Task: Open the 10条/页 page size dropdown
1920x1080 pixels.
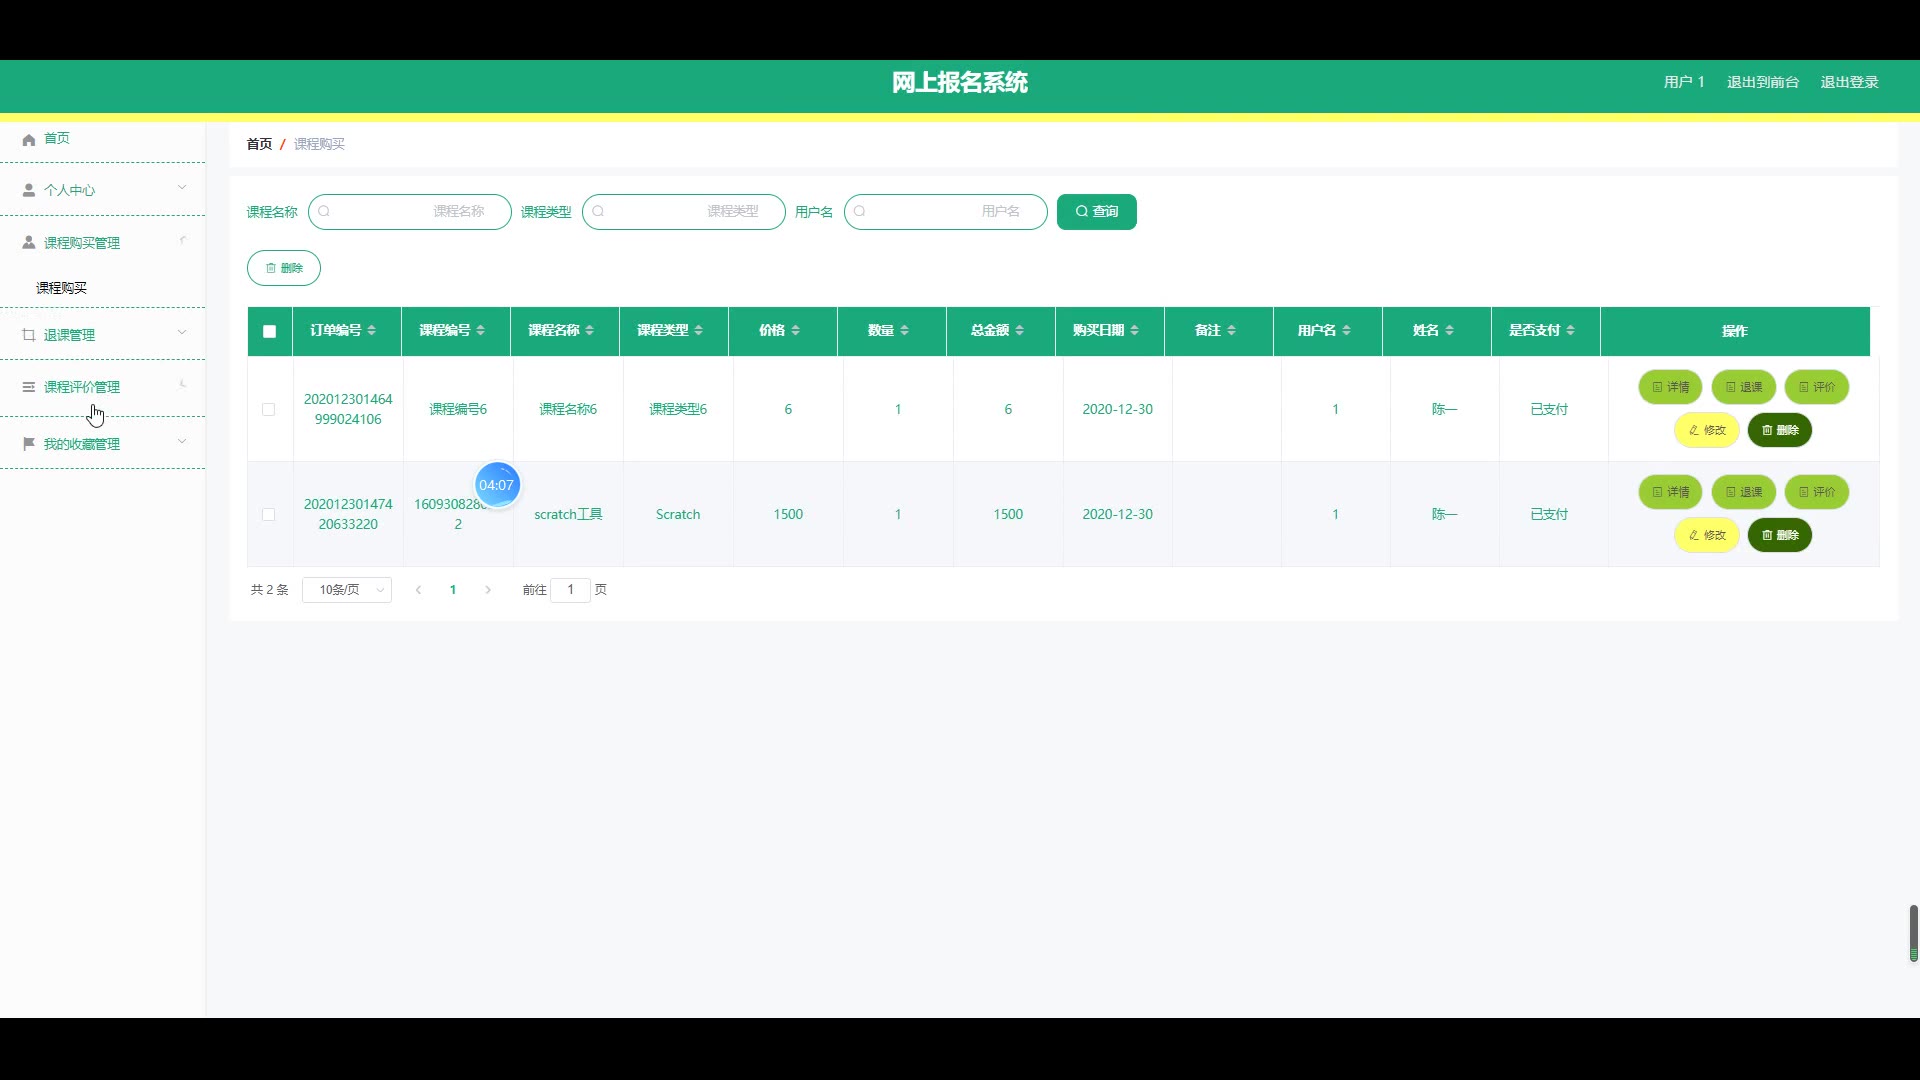Action: click(x=347, y=590)
